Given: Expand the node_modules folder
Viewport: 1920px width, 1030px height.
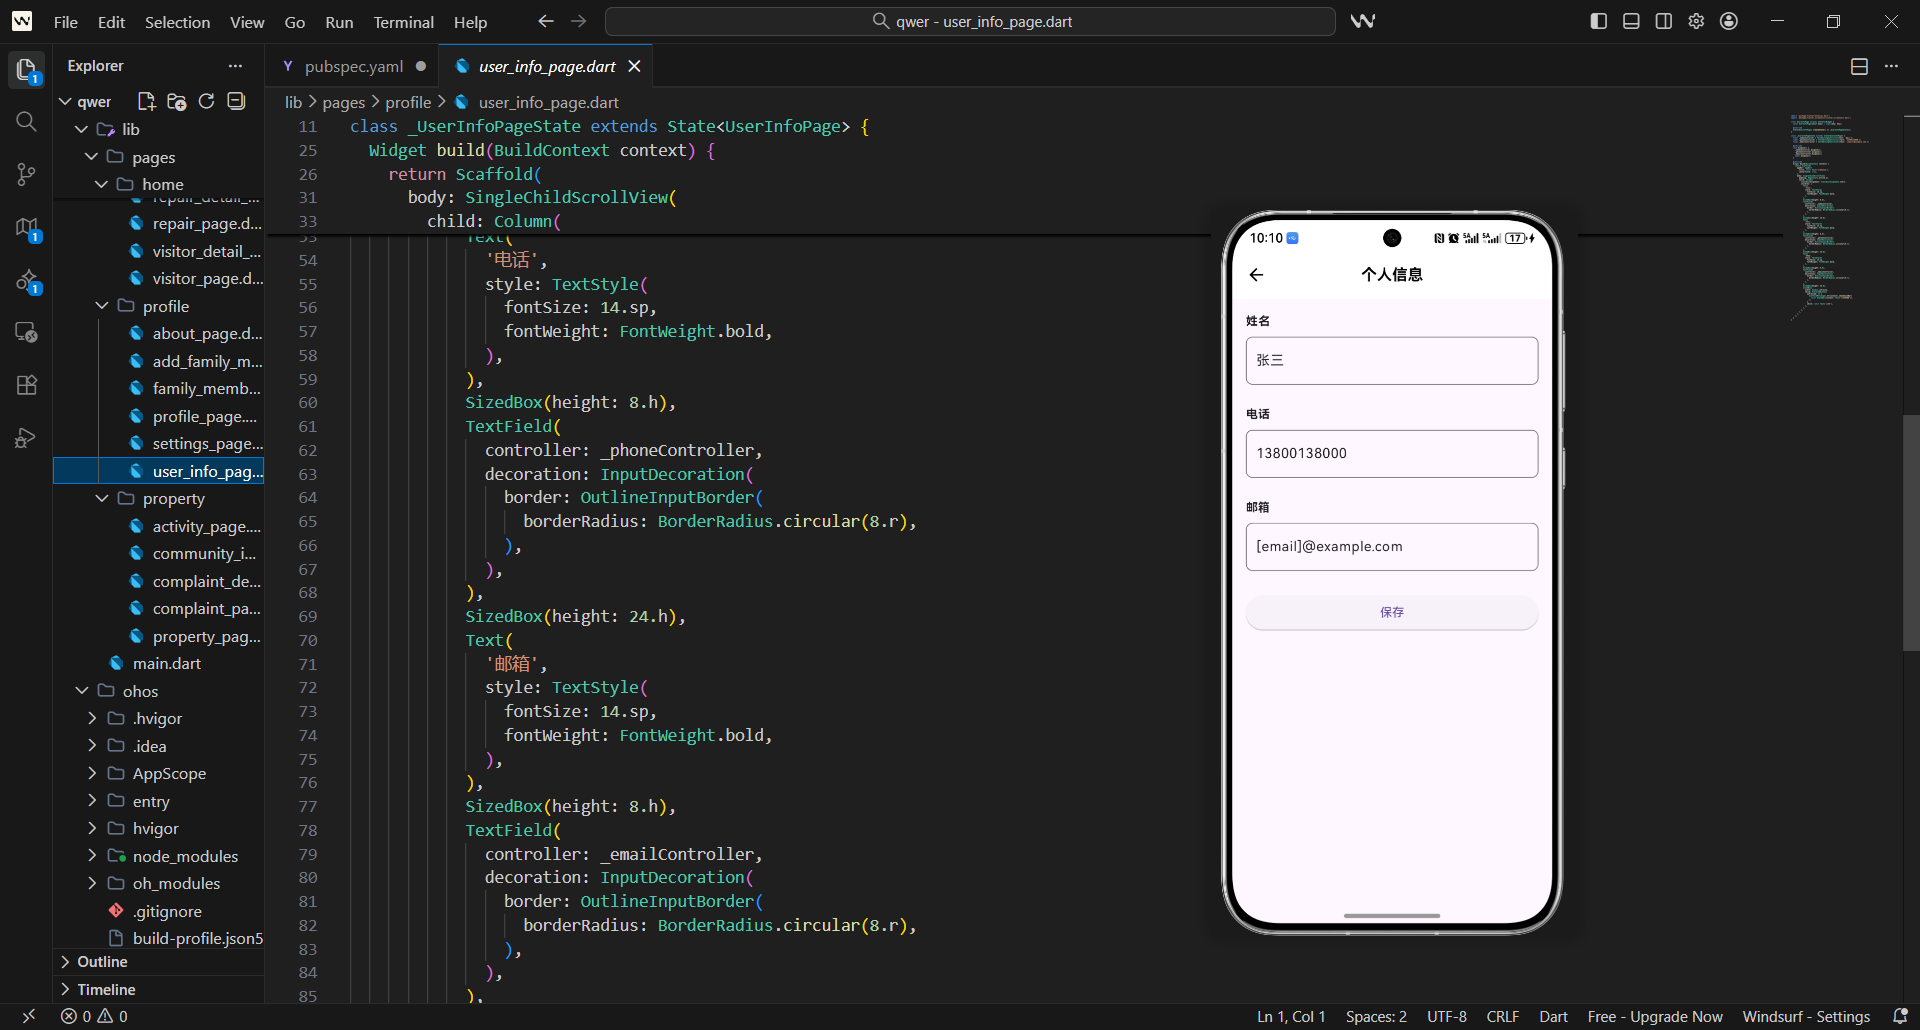Looking at the screenshot, I should tap(92, 856).
